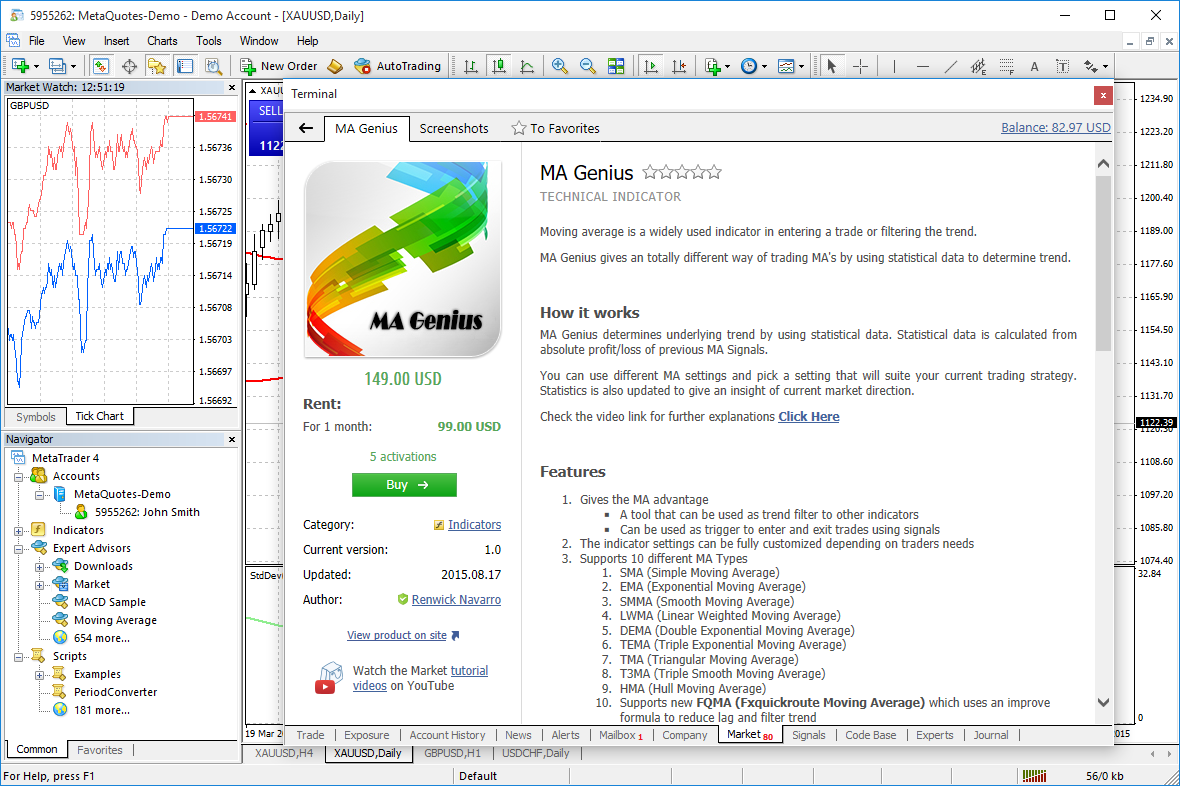
Task: Click the New Order toolbar button
Action: [279, 66]
